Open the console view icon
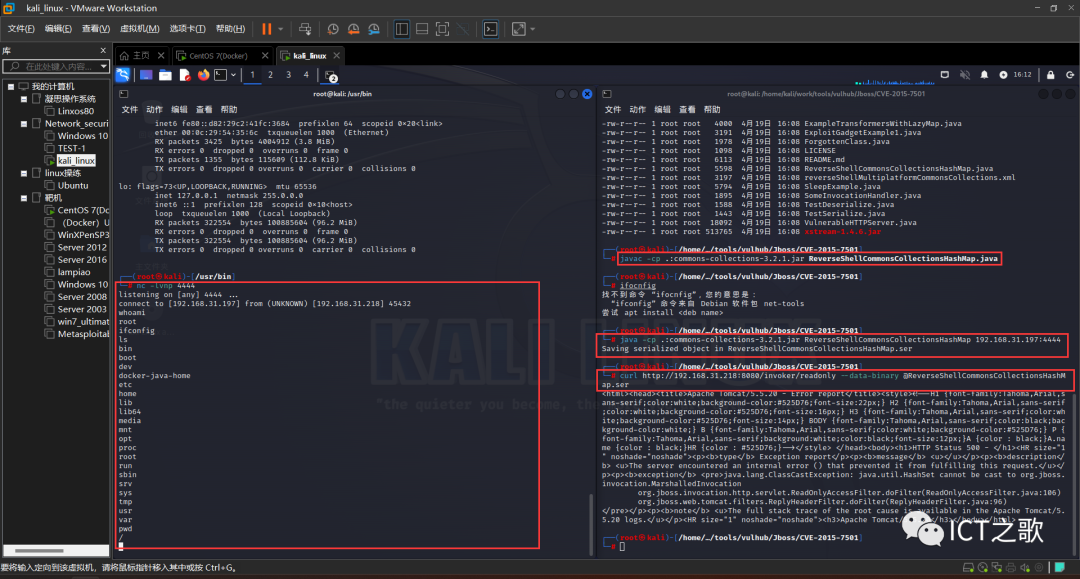This screenshot has width=1080, height=579. click(x=490, y=29)
